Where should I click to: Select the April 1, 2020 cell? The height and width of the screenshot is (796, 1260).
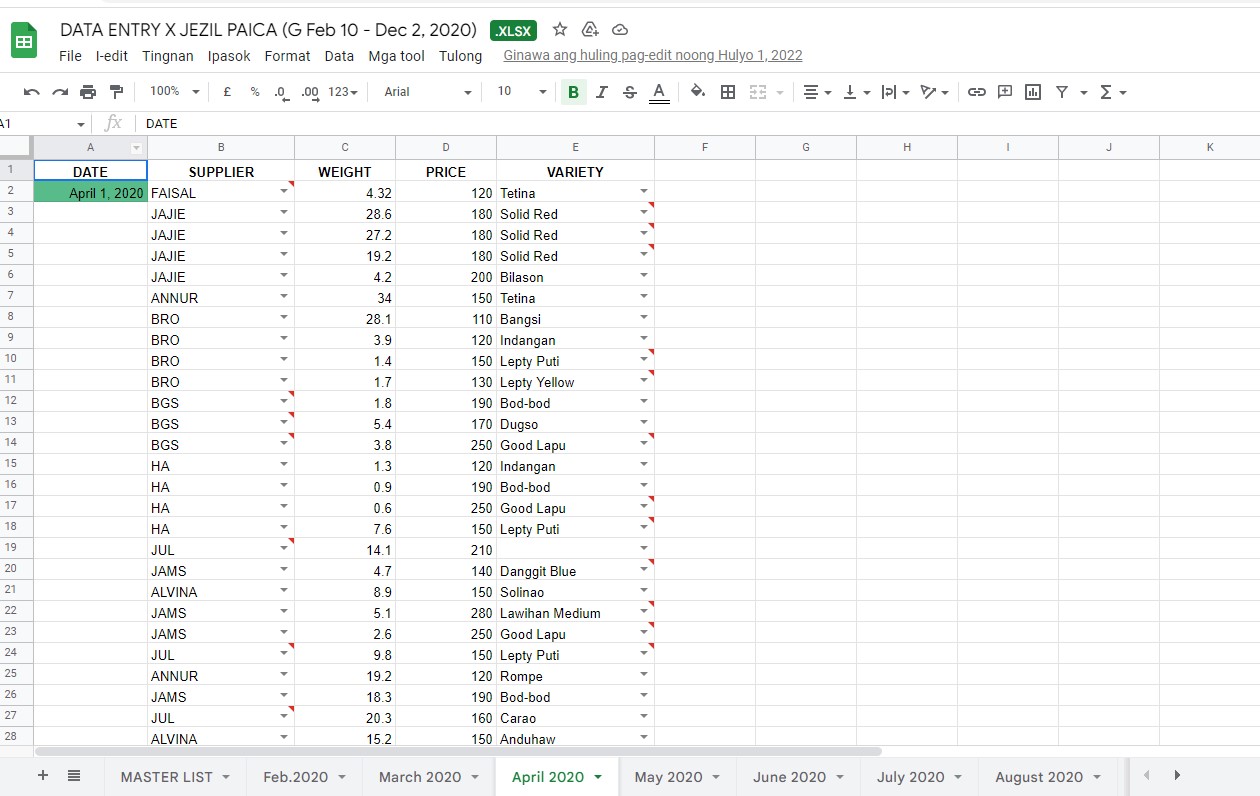[x=90, y=192]
